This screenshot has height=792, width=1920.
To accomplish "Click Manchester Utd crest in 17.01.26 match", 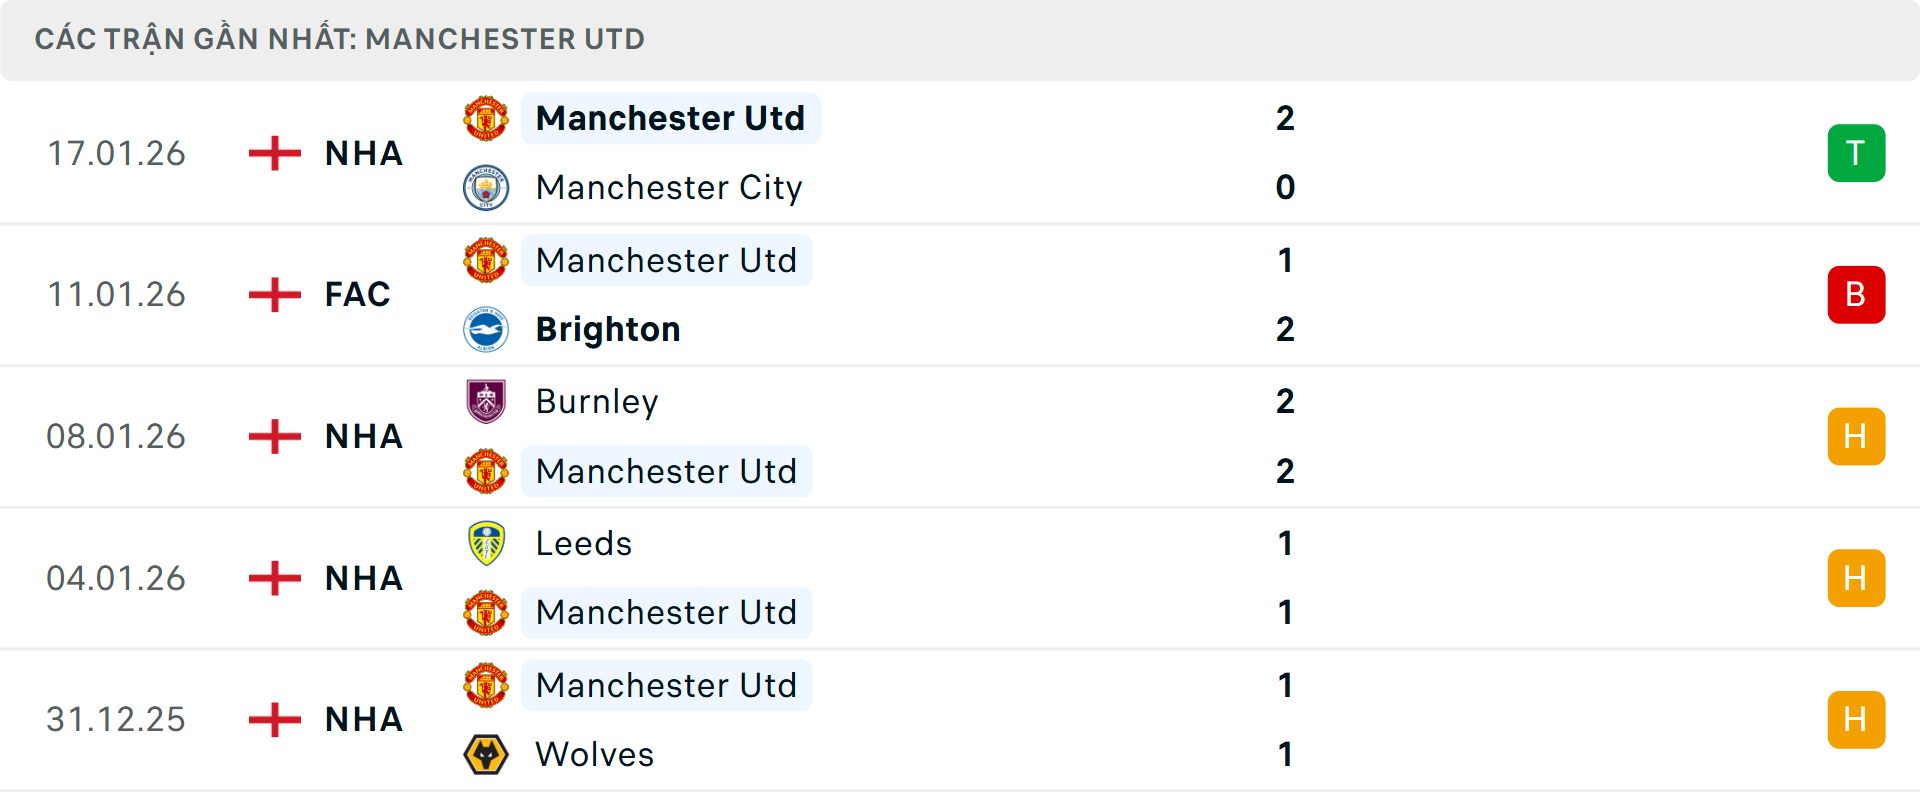I will 486,118.
